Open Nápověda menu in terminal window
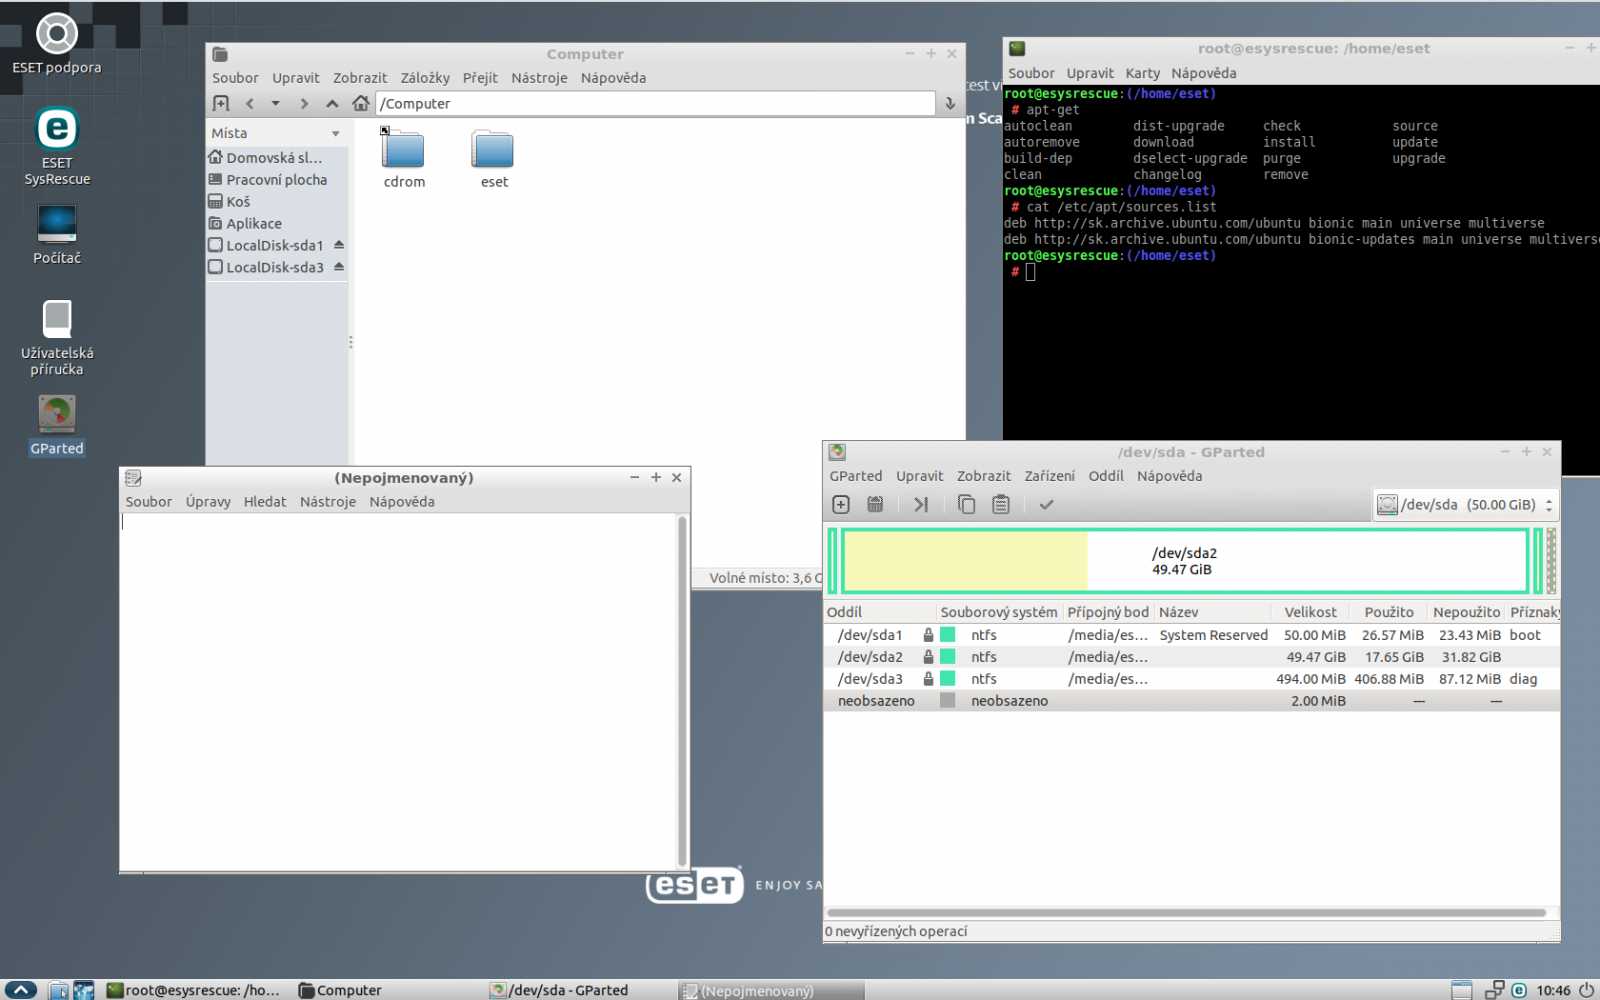 1204,73
